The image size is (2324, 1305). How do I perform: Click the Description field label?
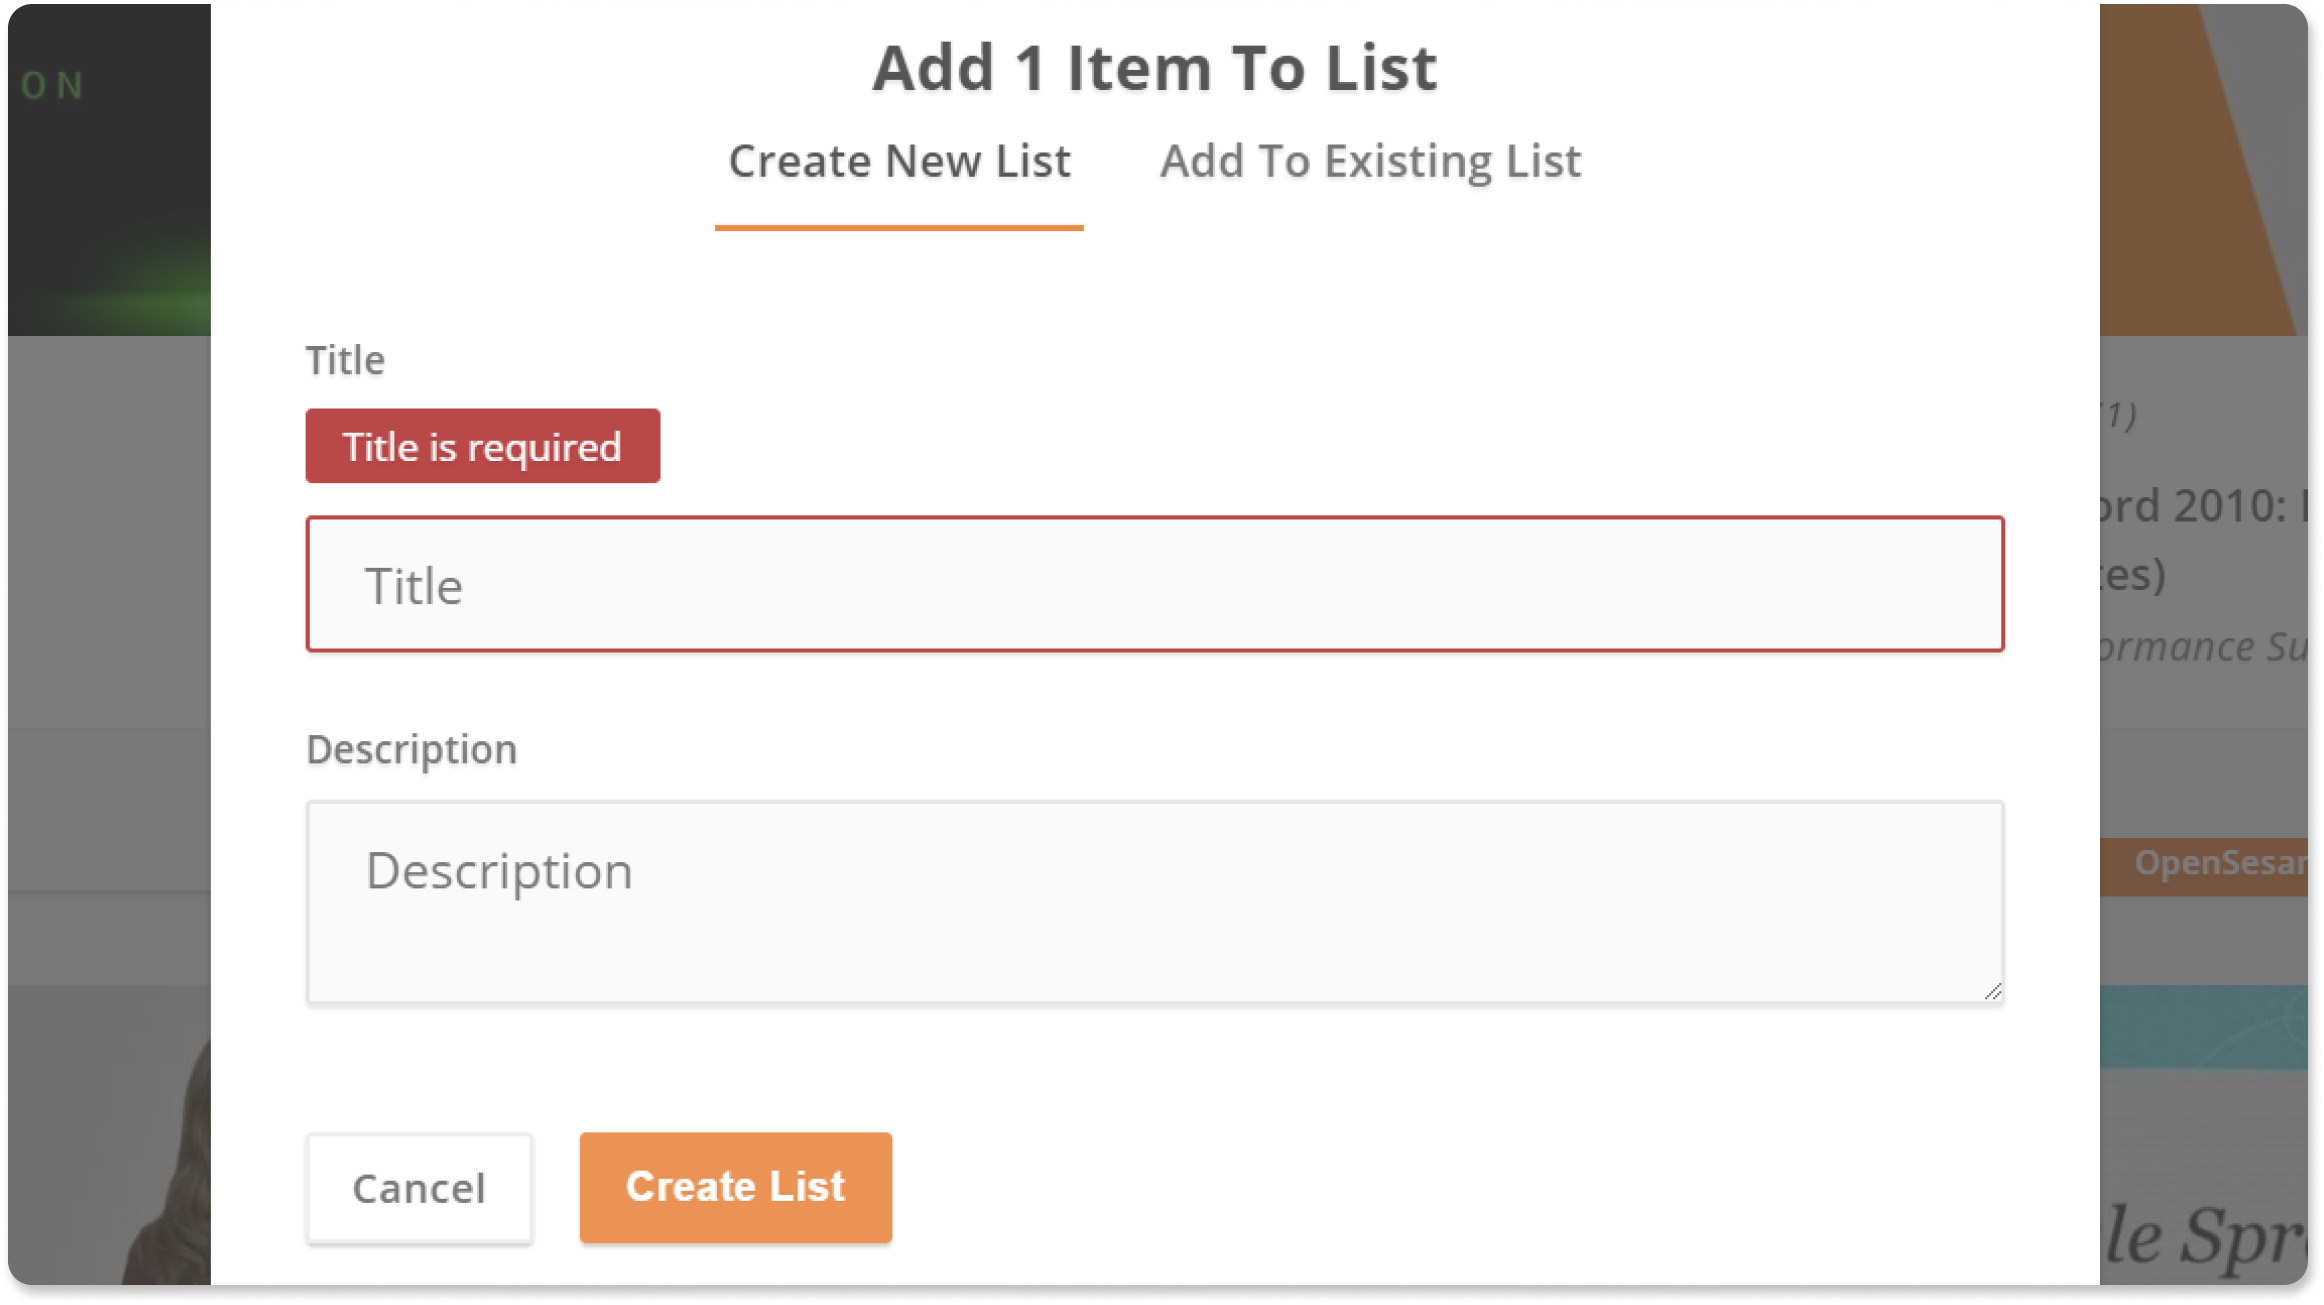[412, 750]
